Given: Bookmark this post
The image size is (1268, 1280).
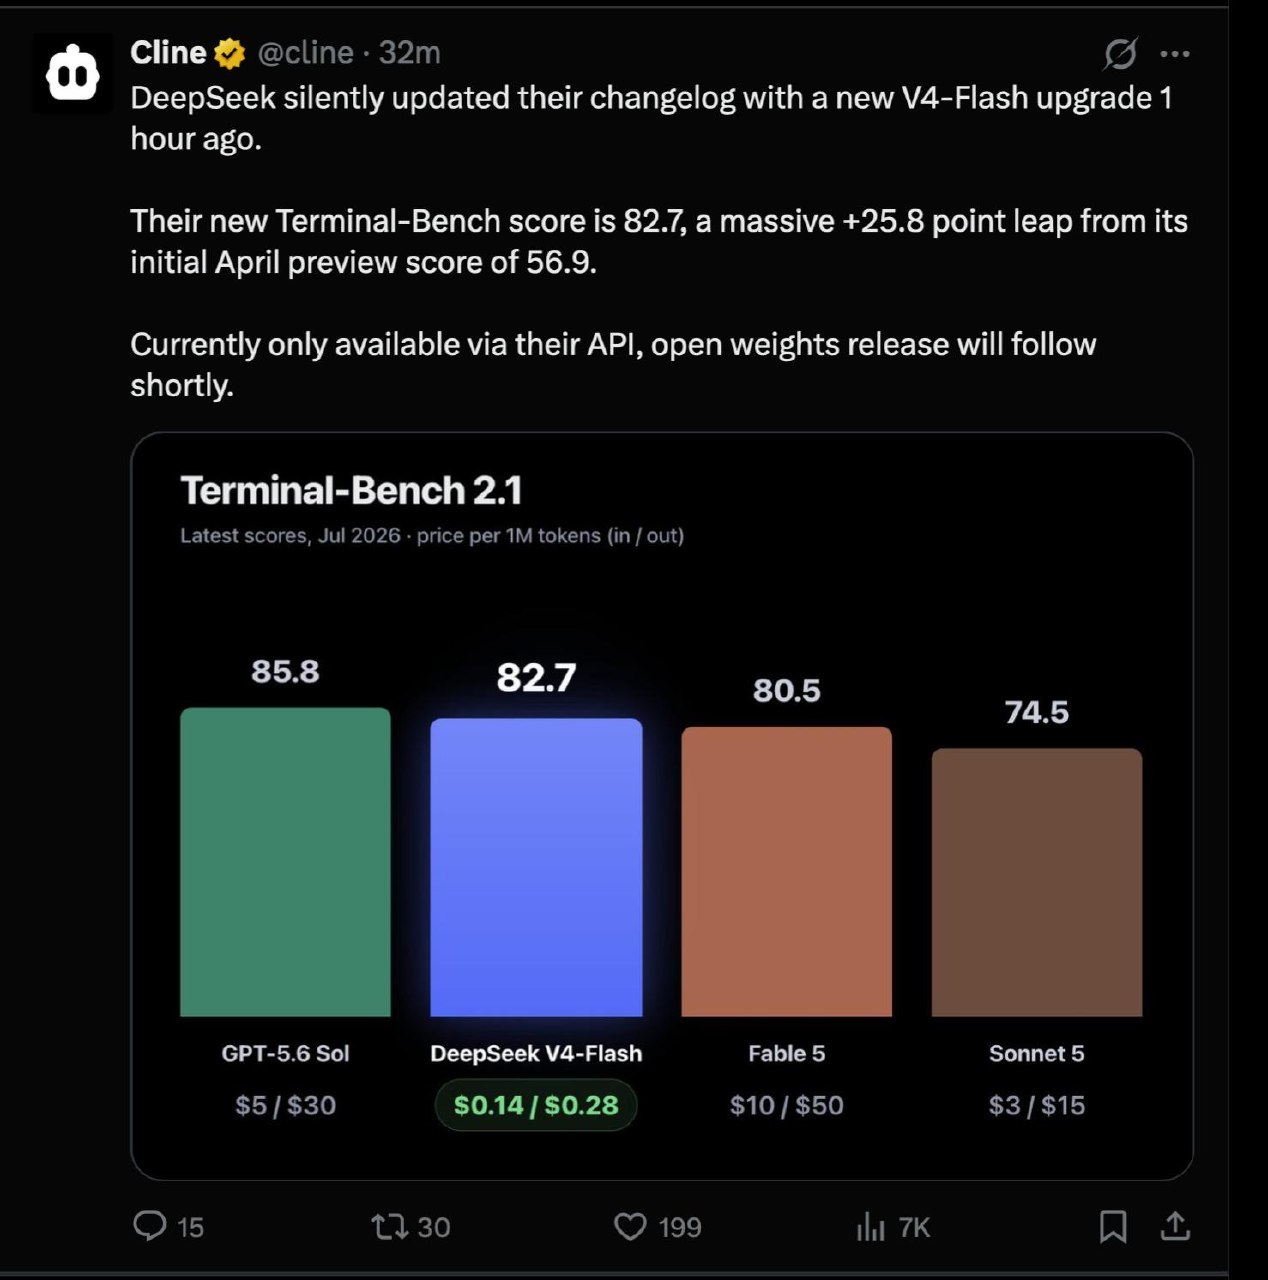Looking at the screenshot, I should click(x=1113, y=1226).
